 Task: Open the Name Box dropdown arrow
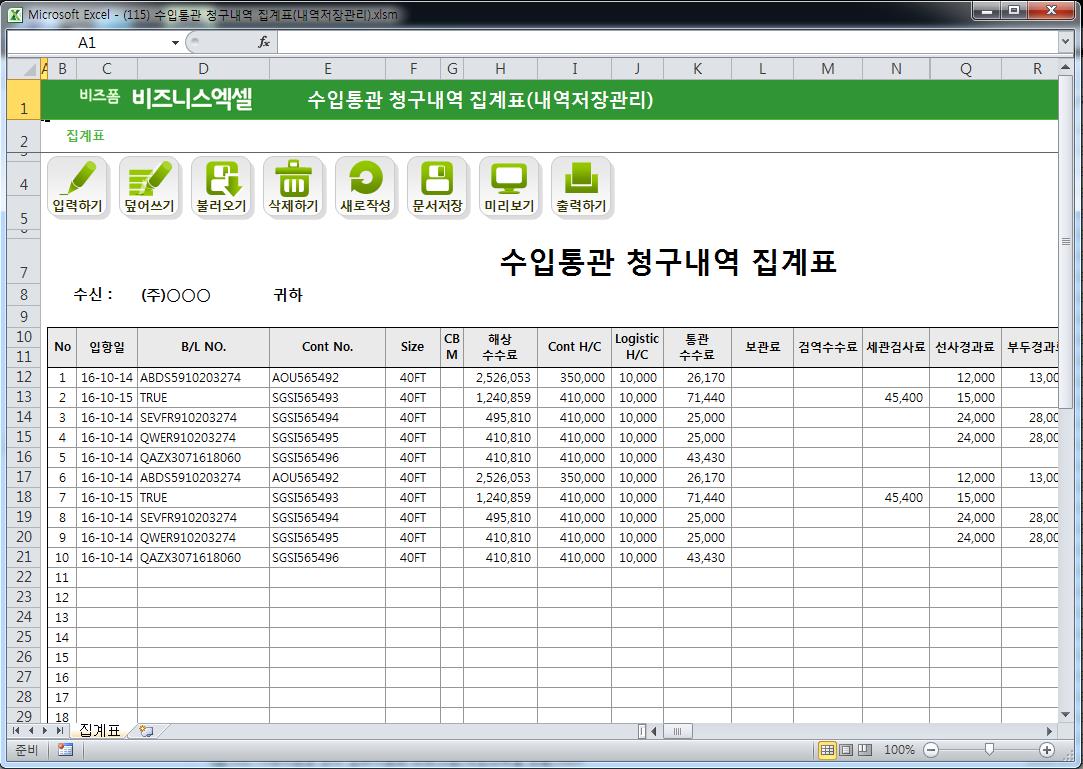[x=175, y=43]
